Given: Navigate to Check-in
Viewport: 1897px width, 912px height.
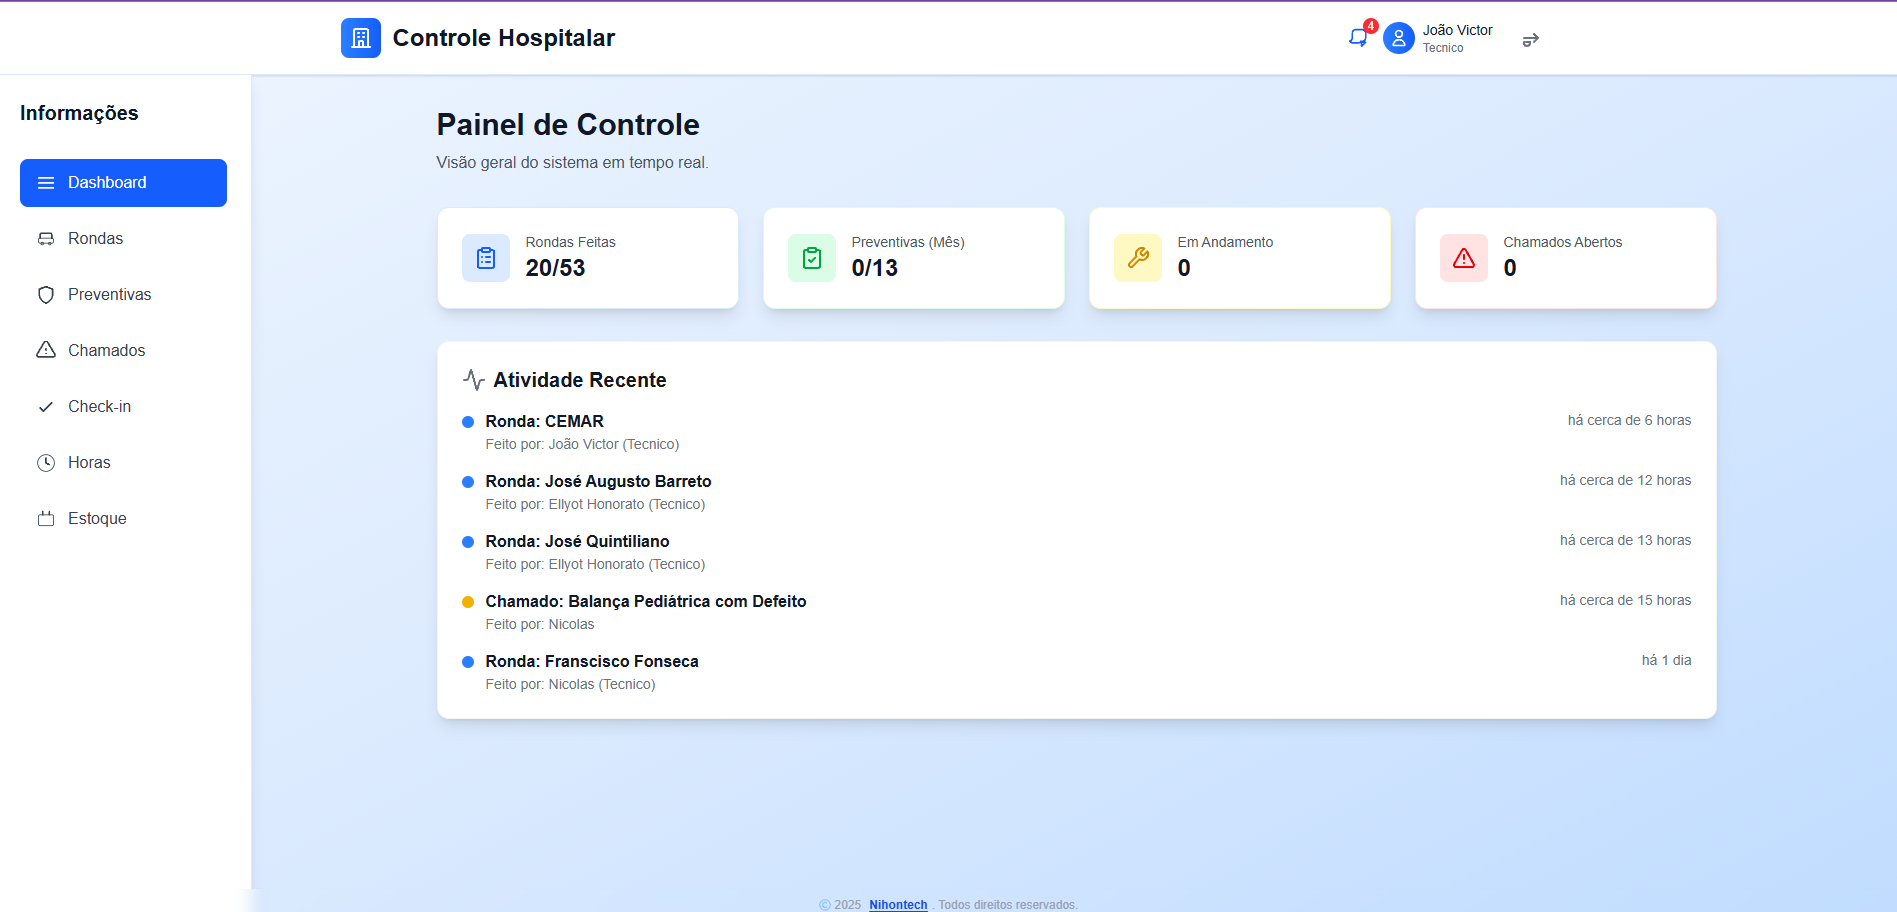Looking at the screenshot, I should [99, 406].
